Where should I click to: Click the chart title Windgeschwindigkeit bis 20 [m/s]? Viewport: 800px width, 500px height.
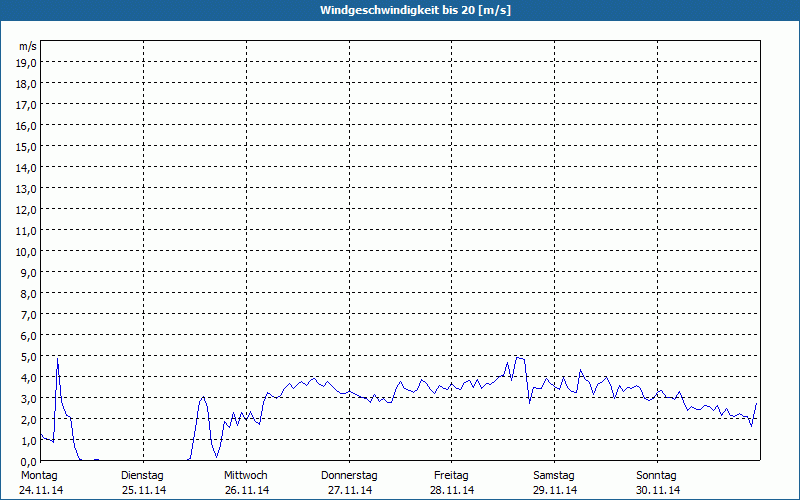pos(400,10)
